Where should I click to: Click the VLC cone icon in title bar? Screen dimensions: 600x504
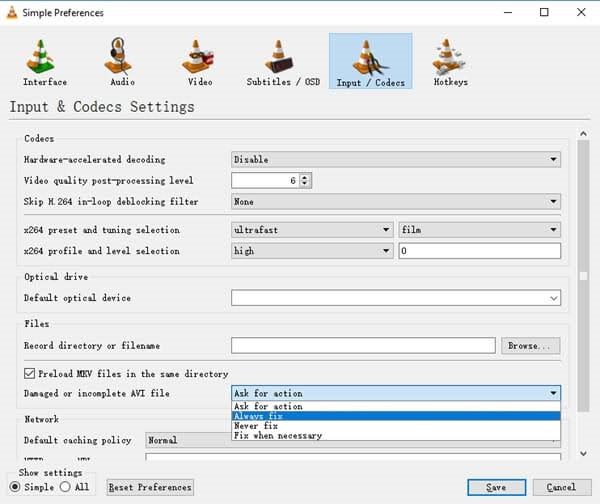pos(12,12)
